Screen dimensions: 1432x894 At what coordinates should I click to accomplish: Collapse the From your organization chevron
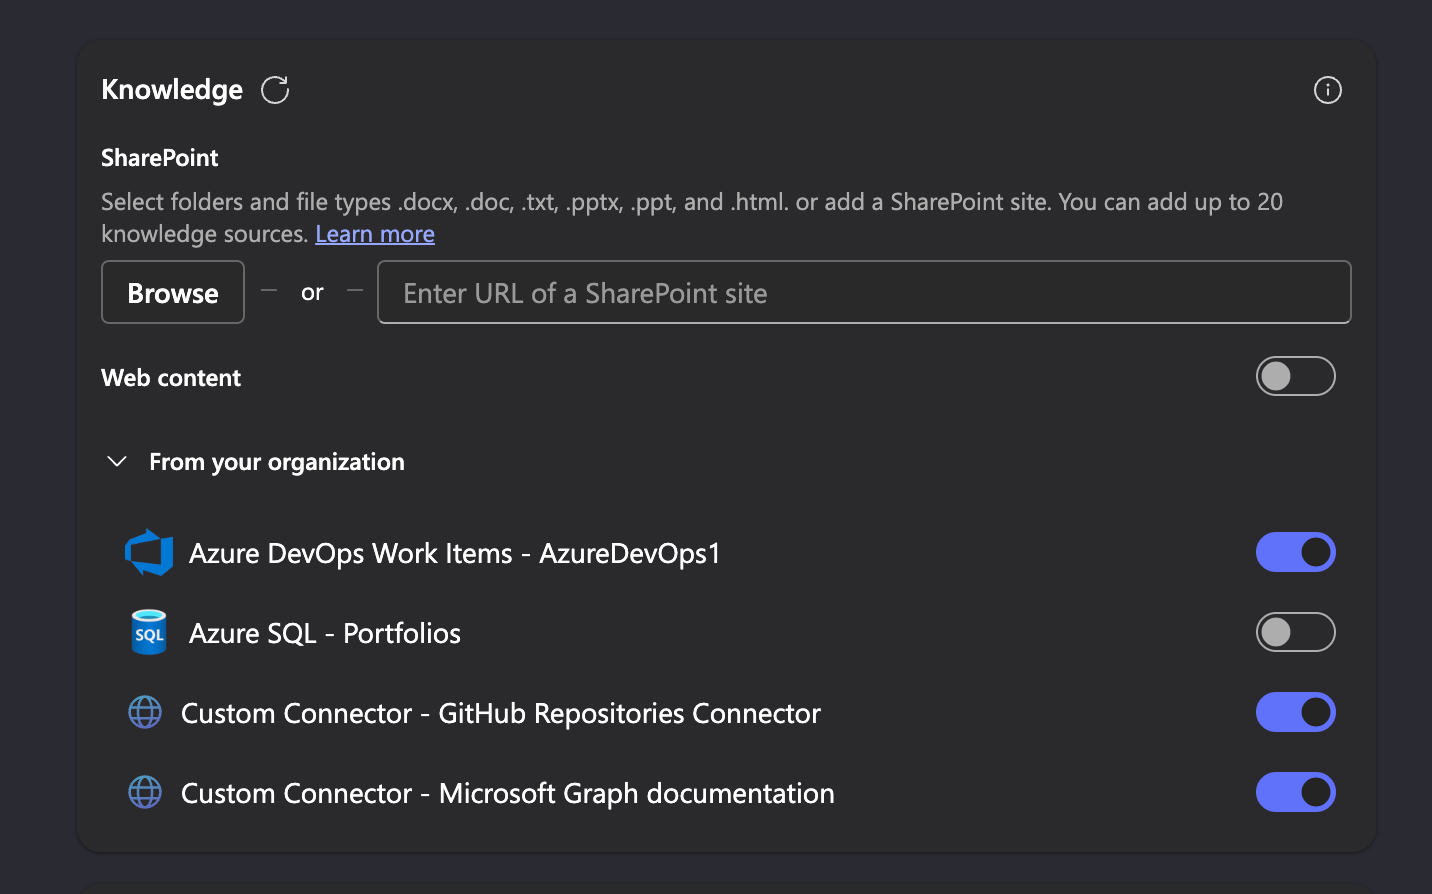[117, 462]
